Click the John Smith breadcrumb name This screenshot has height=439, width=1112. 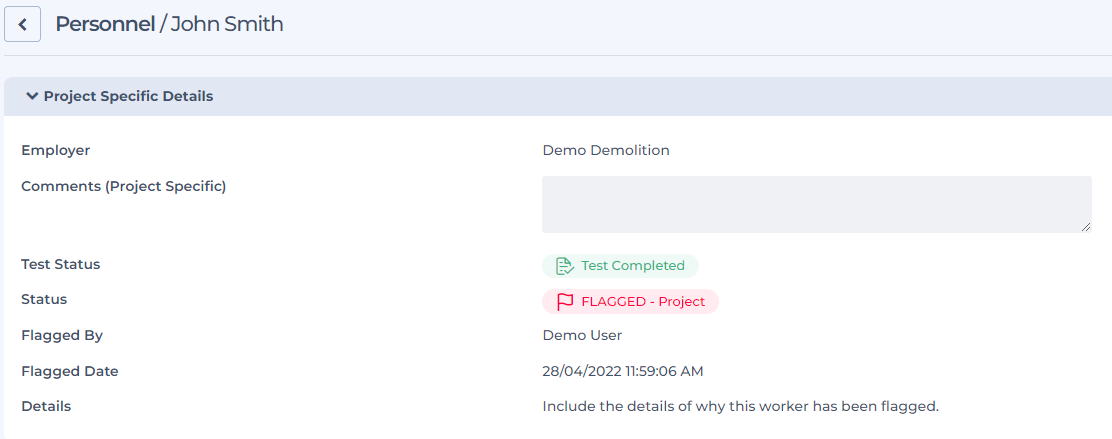click(x=227, y=24)
